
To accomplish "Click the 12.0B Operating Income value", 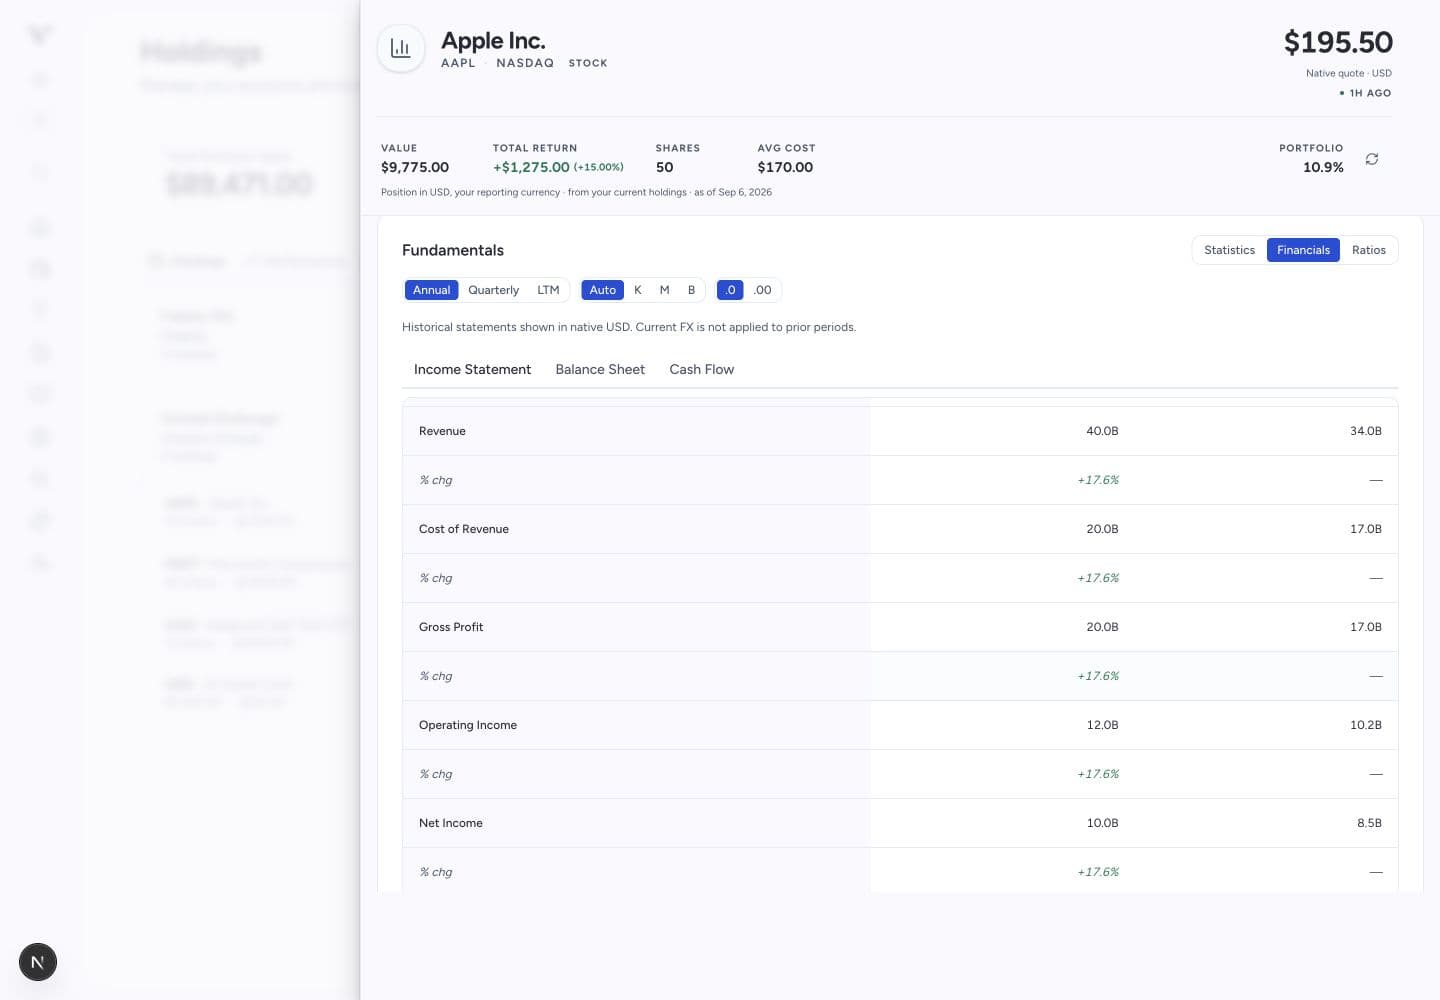I will (x=1102, y=725).
